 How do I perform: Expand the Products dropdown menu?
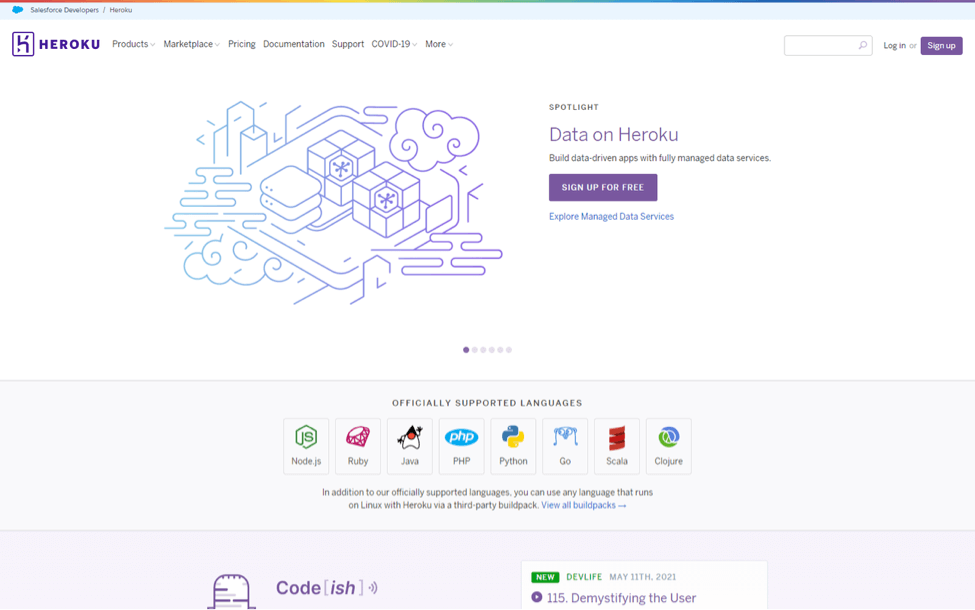tap(133, 44)
